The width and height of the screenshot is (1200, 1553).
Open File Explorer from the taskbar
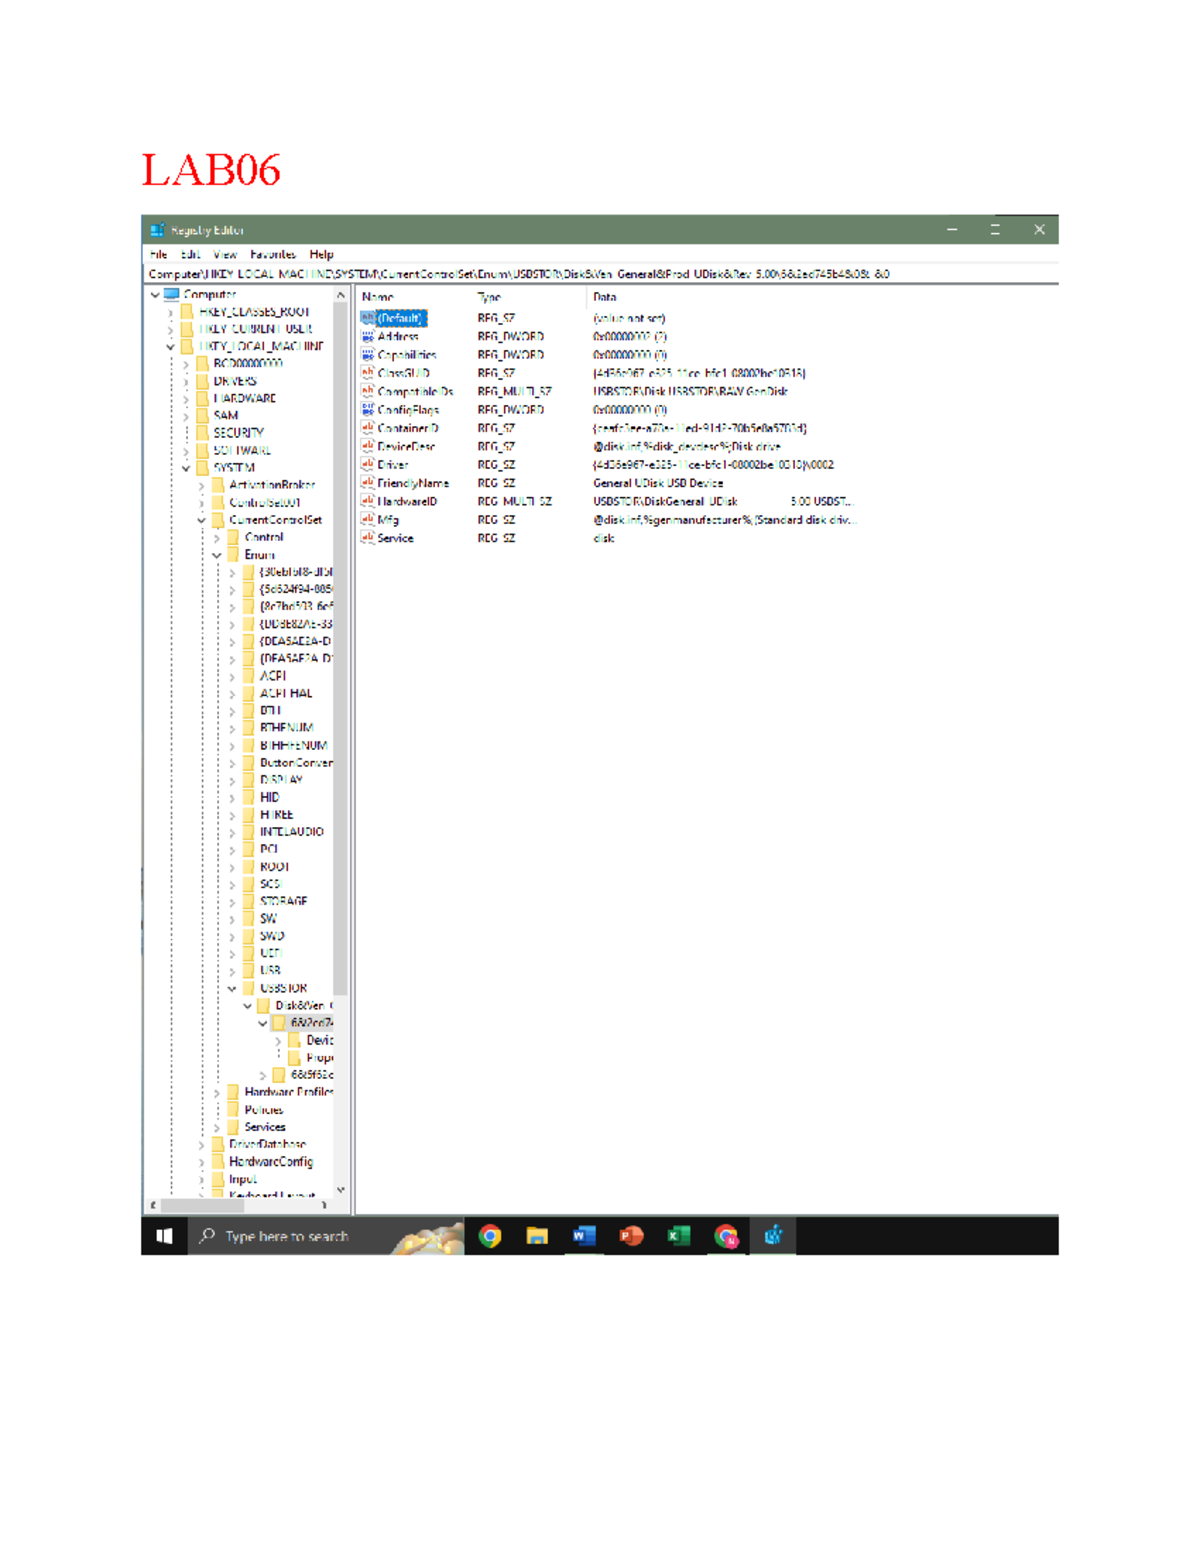click(x=538, y=1237)
